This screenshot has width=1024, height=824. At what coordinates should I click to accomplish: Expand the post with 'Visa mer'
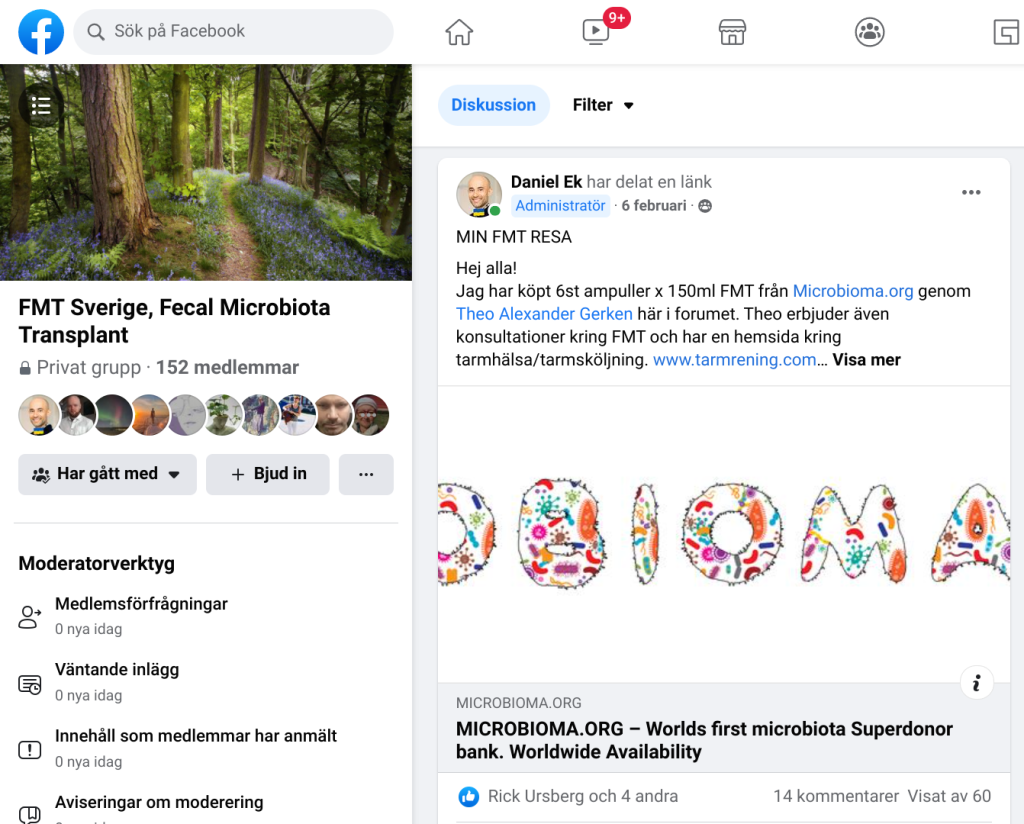pos(866,359)
